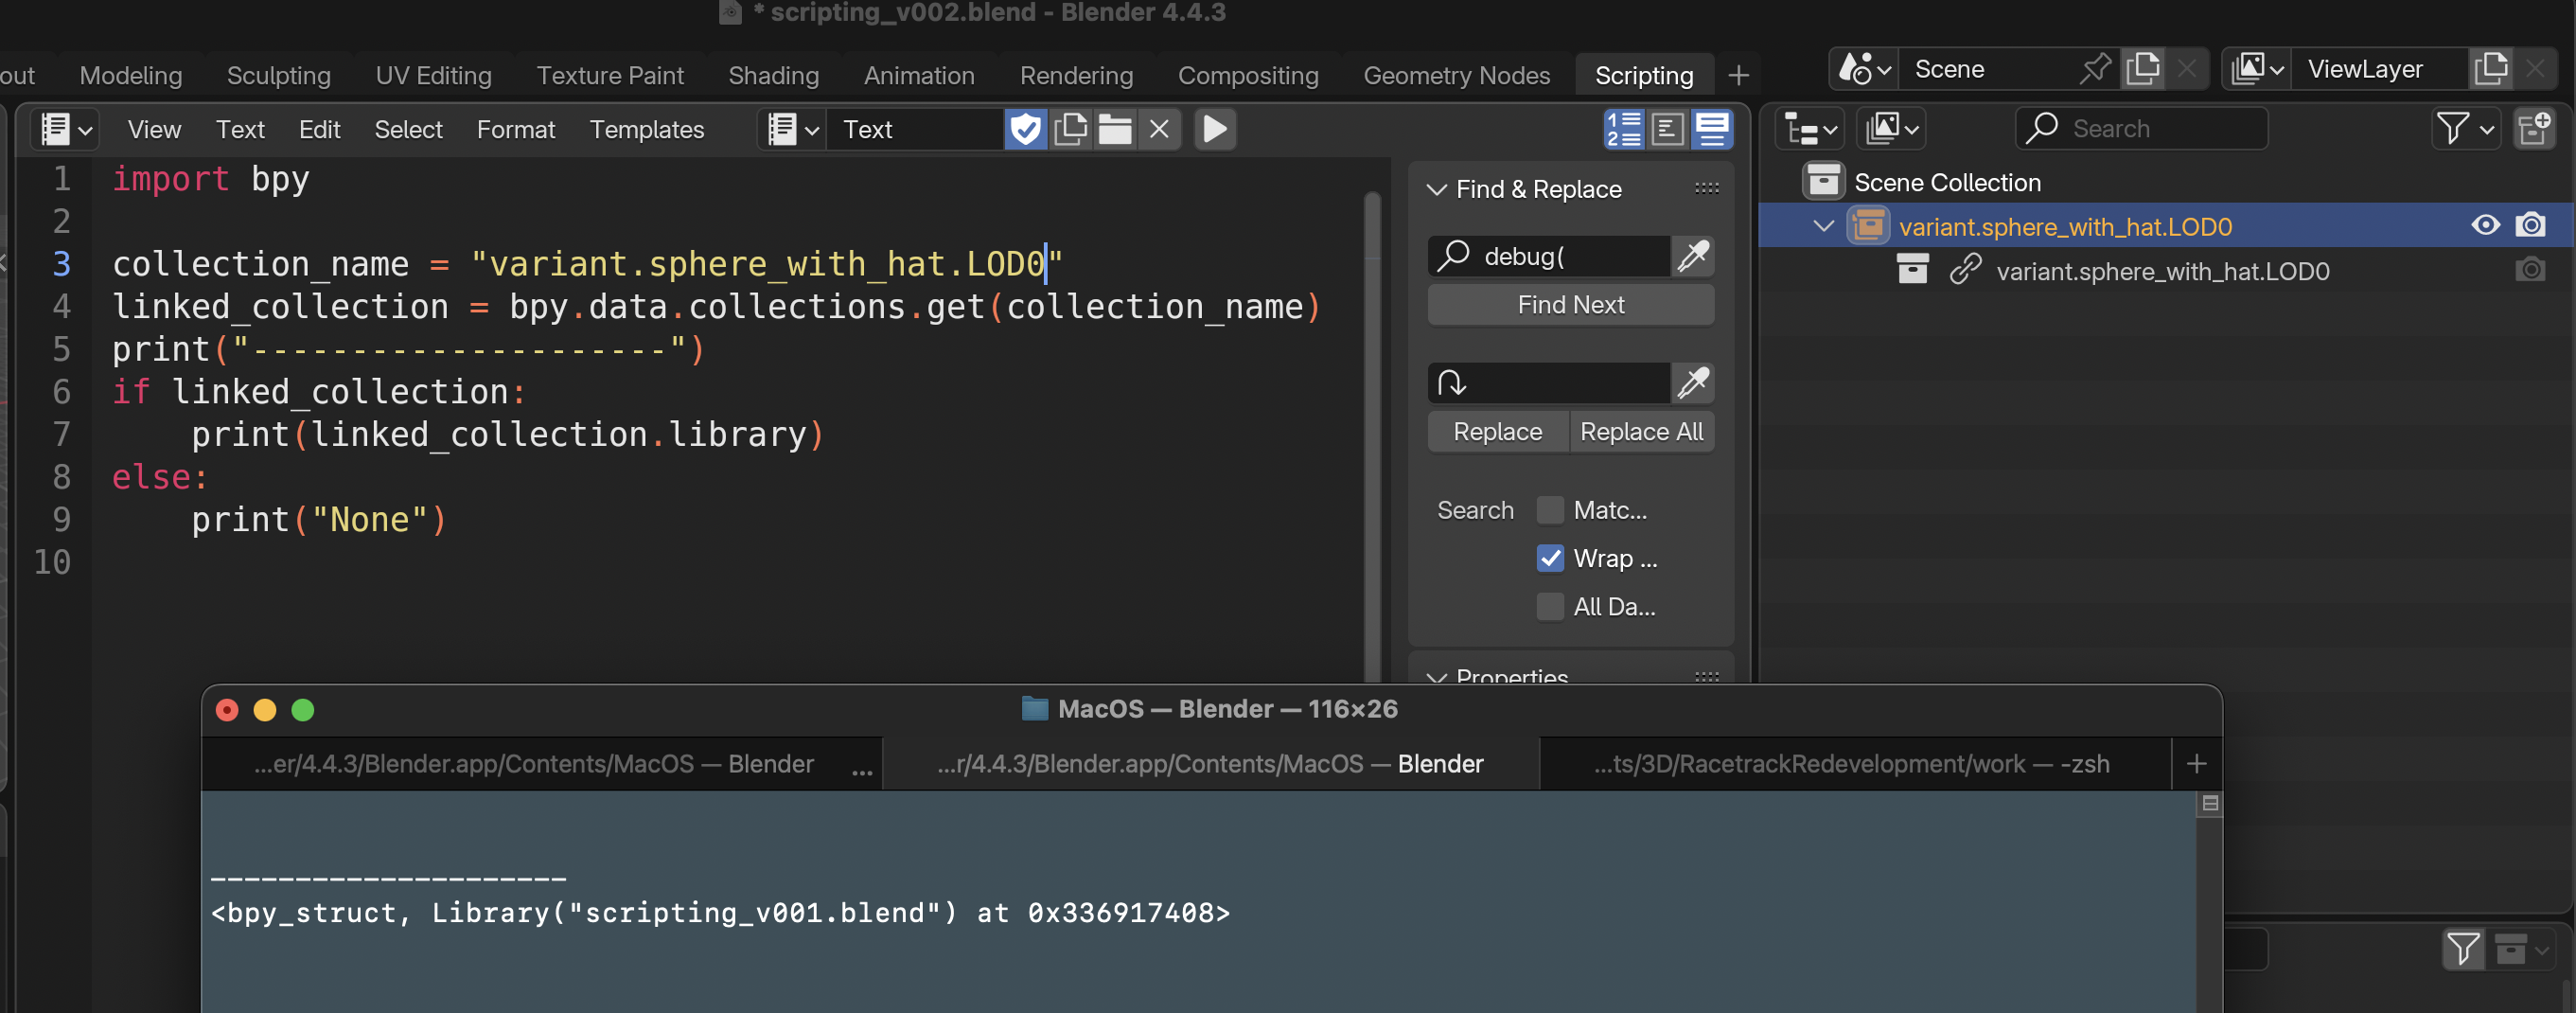Toggle fake user shield for Text datablock
This screenshot has height=1013, width=2576.
click(x=1026, y=129)
